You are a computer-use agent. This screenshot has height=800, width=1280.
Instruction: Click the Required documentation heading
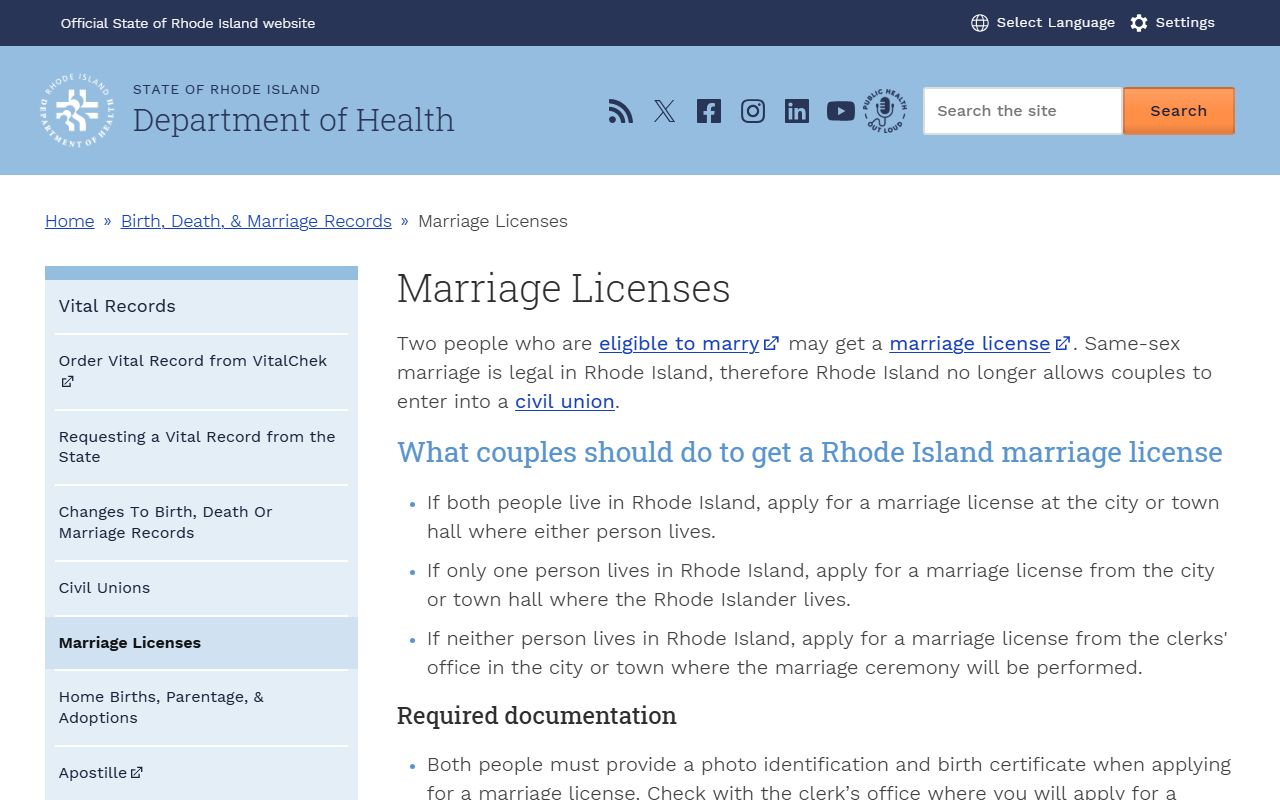point(537,716)
